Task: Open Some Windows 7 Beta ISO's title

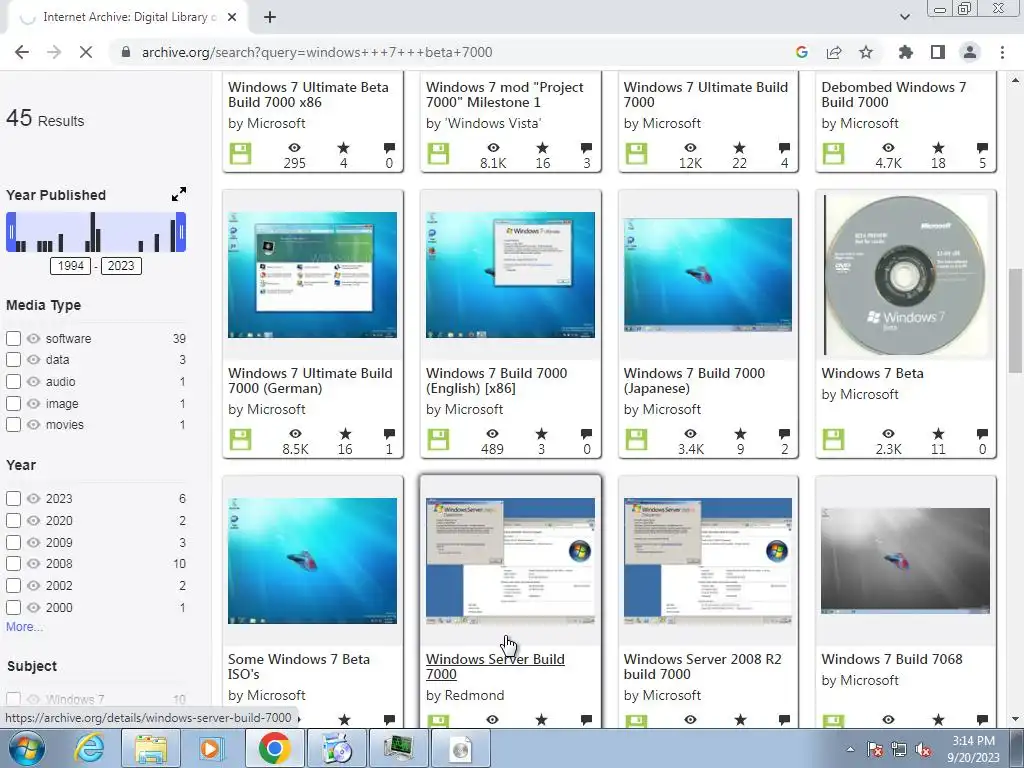Action: click(298, 666)
